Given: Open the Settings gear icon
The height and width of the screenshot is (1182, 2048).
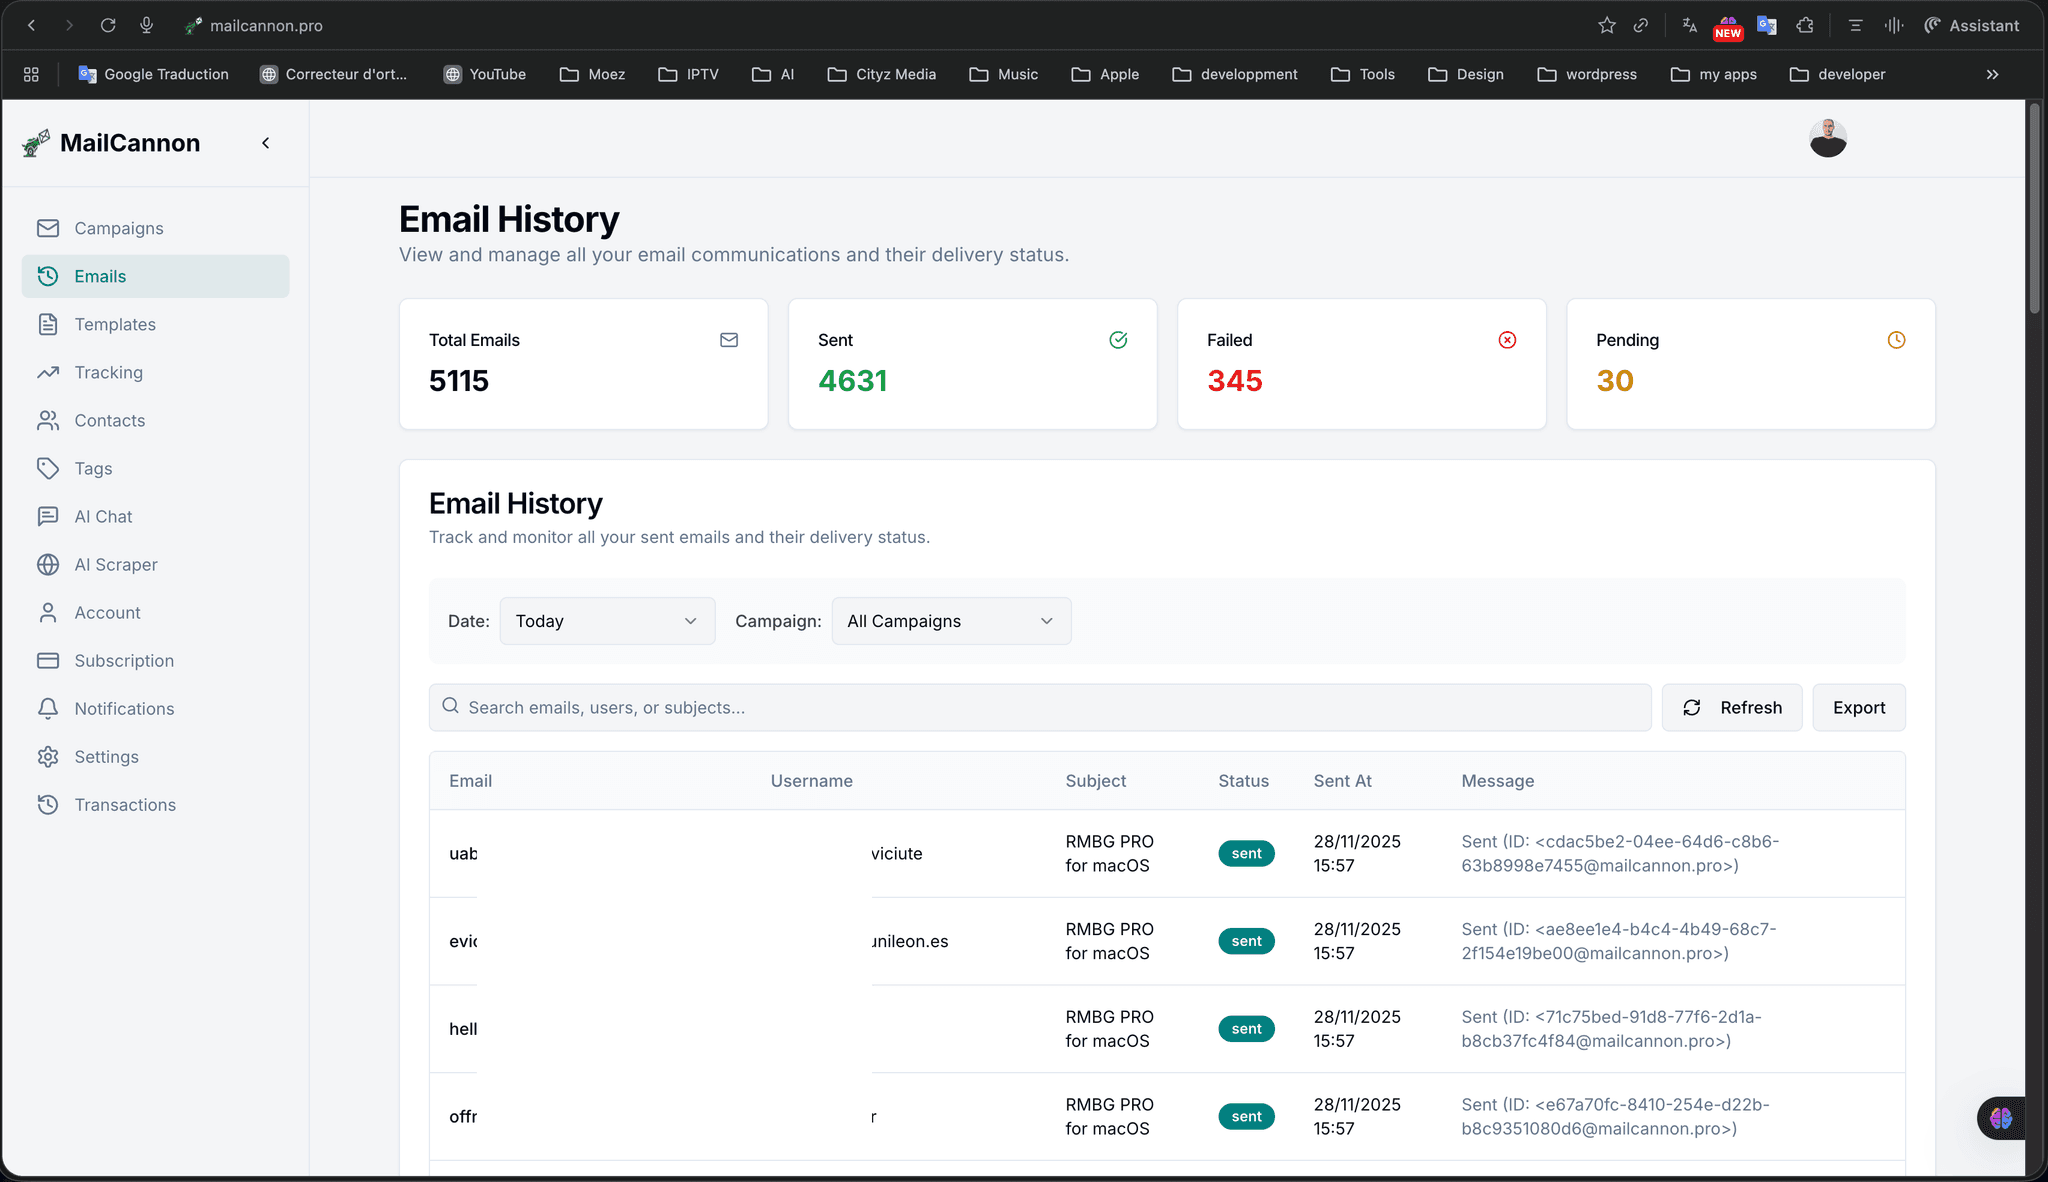Looking at the screenshot, I should point(48,756).
